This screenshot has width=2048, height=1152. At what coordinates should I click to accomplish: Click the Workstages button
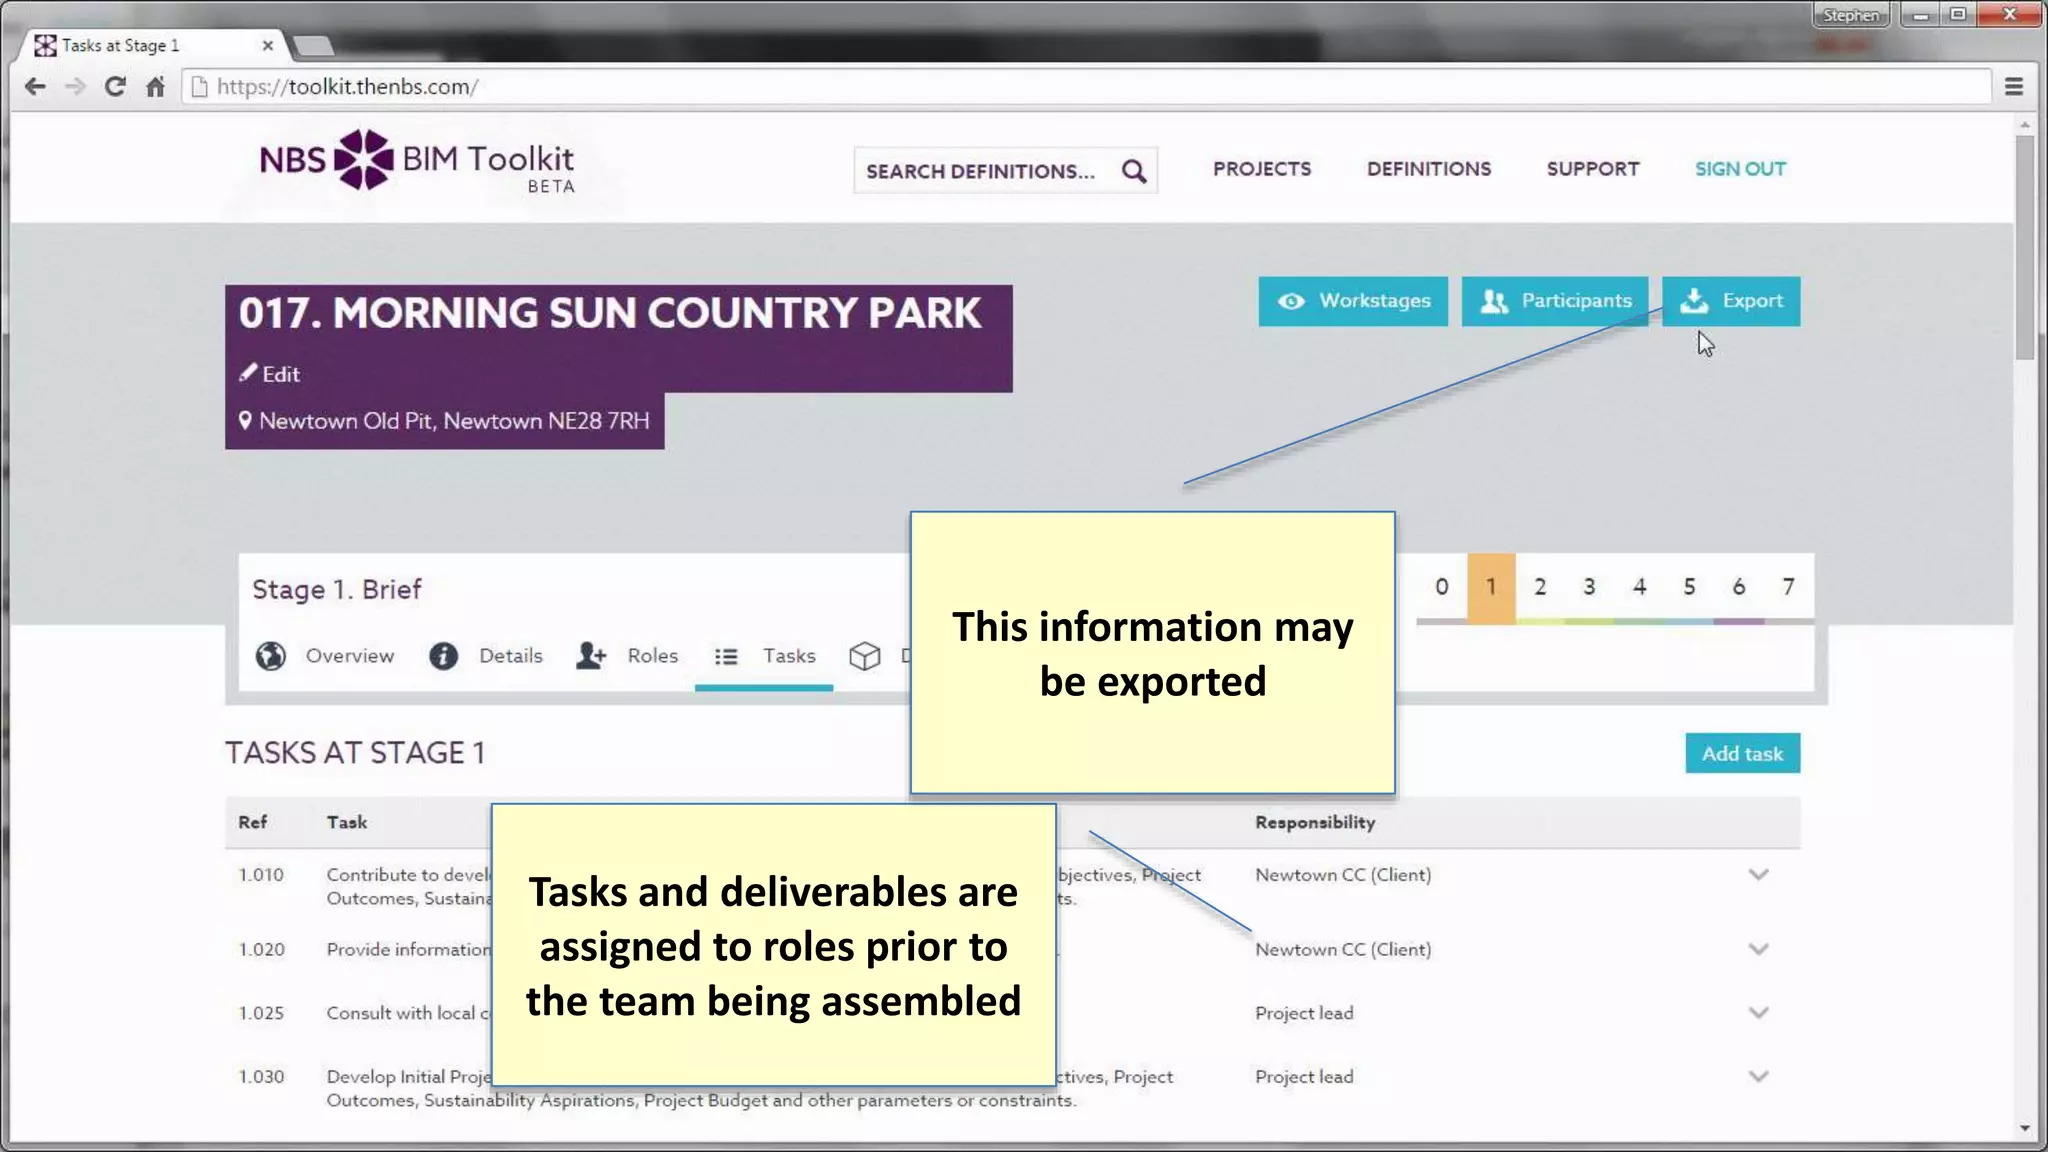[x=1353, y=301]
